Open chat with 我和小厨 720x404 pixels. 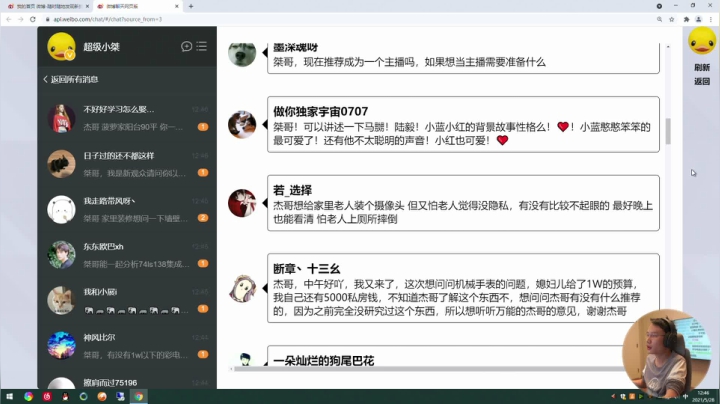point(127,300)
